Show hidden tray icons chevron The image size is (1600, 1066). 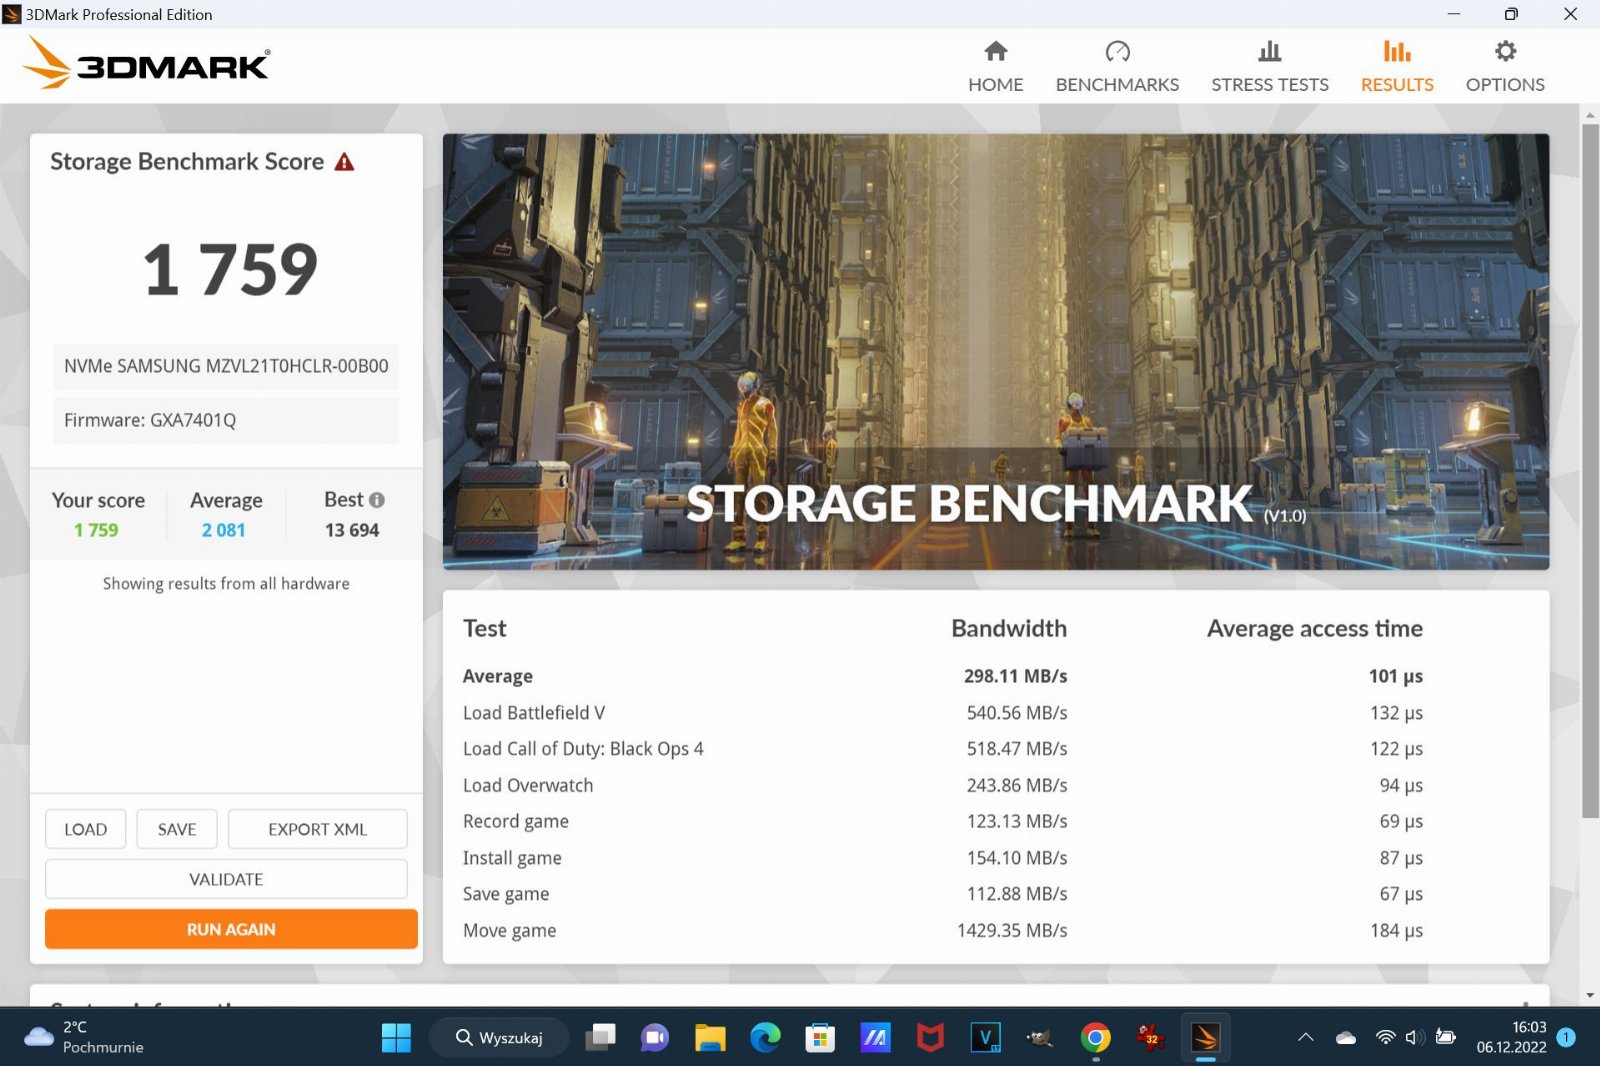pyautogui.click(x=1306, y=1038)
